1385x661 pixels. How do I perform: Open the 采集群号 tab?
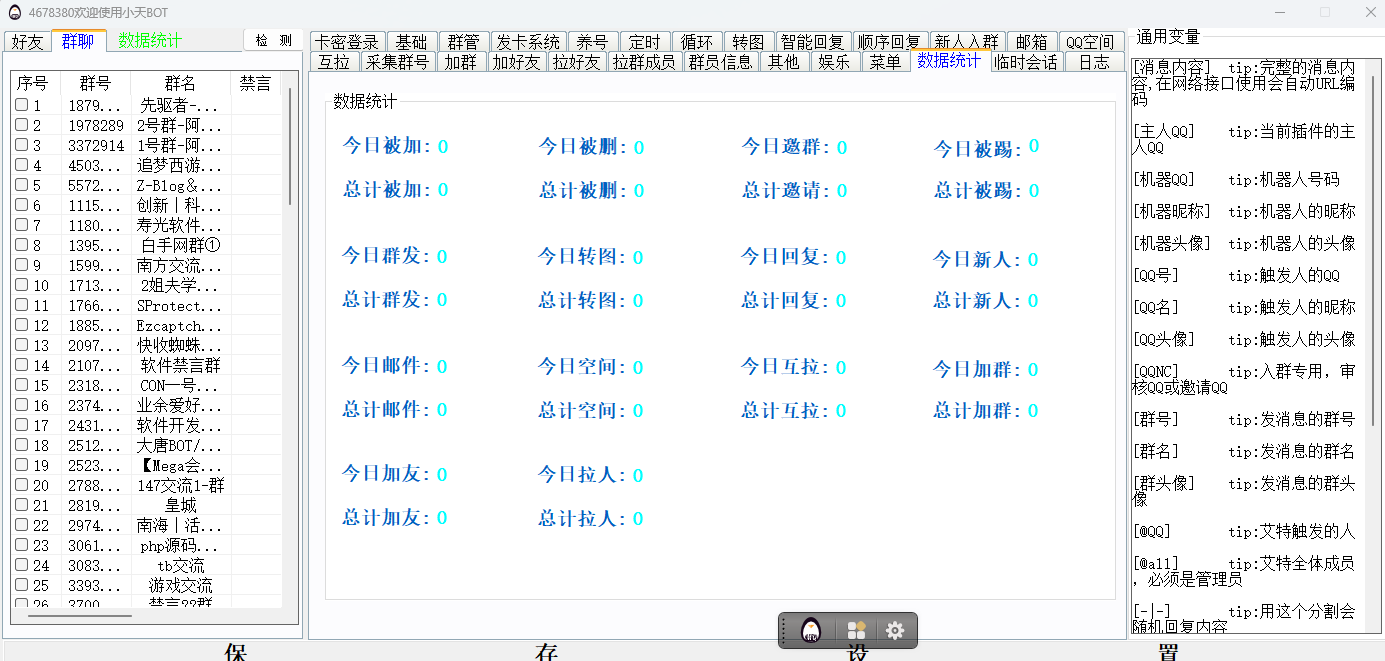click(x=397, y=62)
